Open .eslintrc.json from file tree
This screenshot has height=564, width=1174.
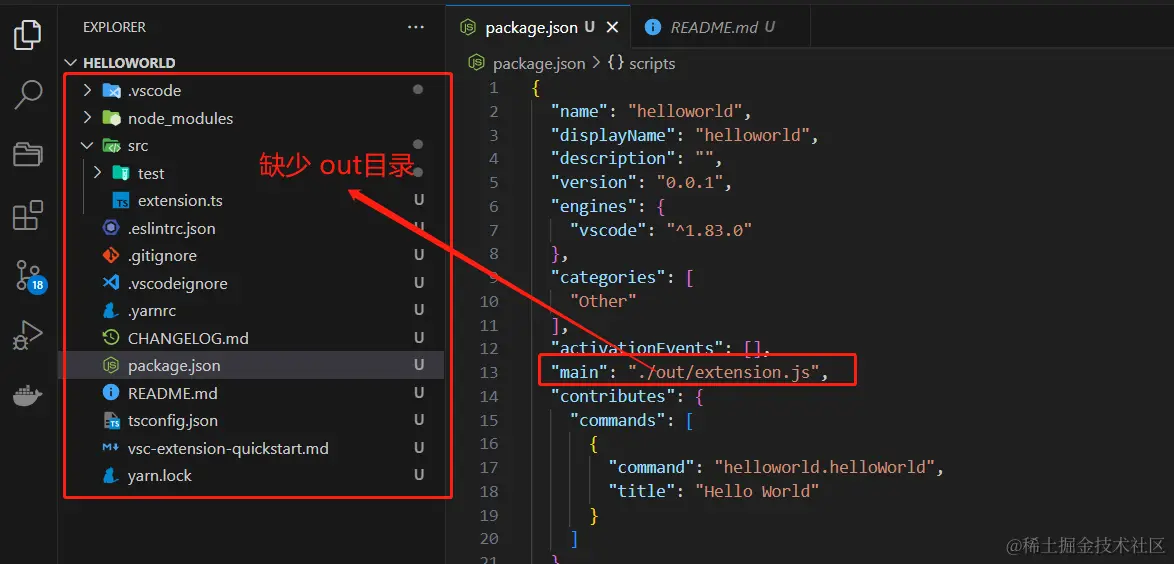coord(171,228)
